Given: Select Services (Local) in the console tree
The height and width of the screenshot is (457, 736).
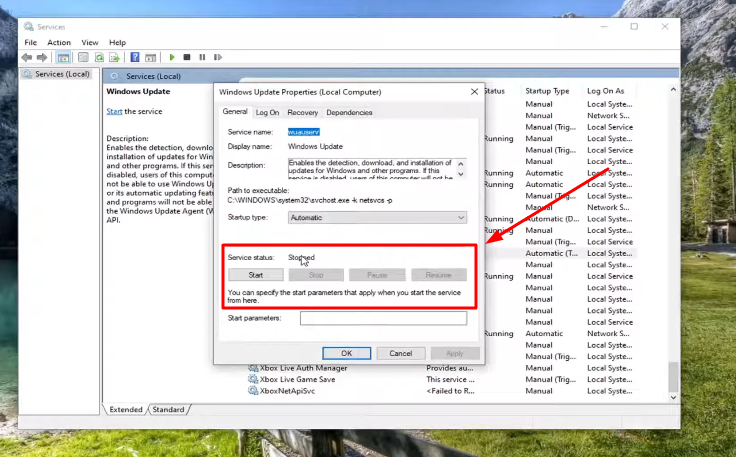Looking at the screenshot, I should pos(62,74).
